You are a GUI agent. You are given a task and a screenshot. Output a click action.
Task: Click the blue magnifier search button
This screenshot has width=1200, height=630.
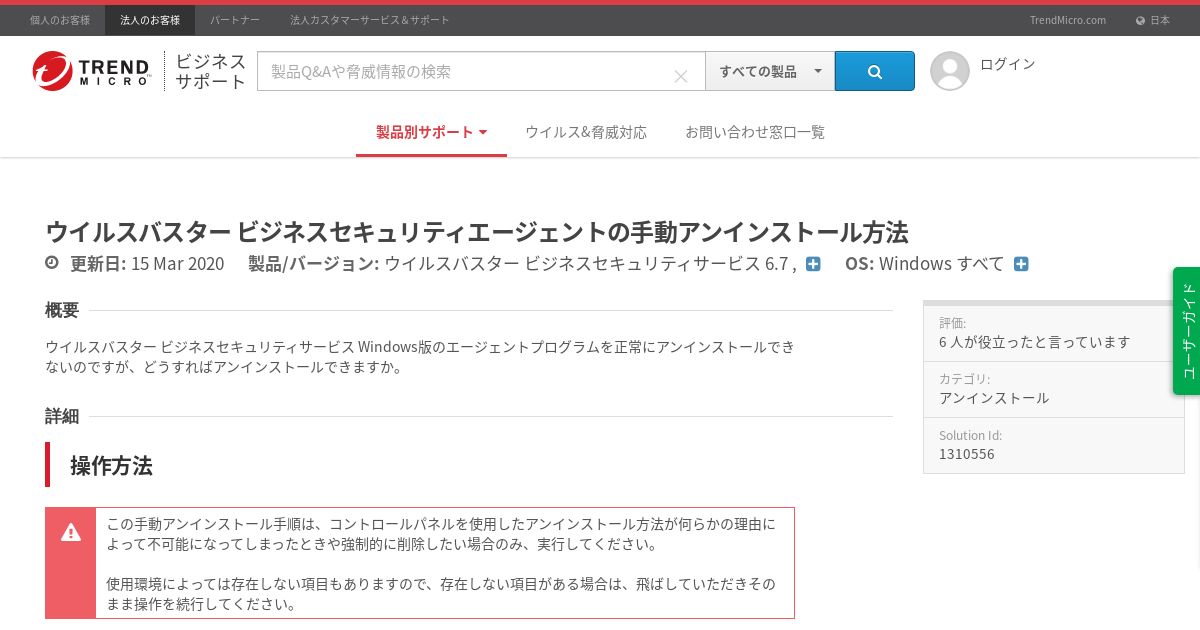[875, 71]
